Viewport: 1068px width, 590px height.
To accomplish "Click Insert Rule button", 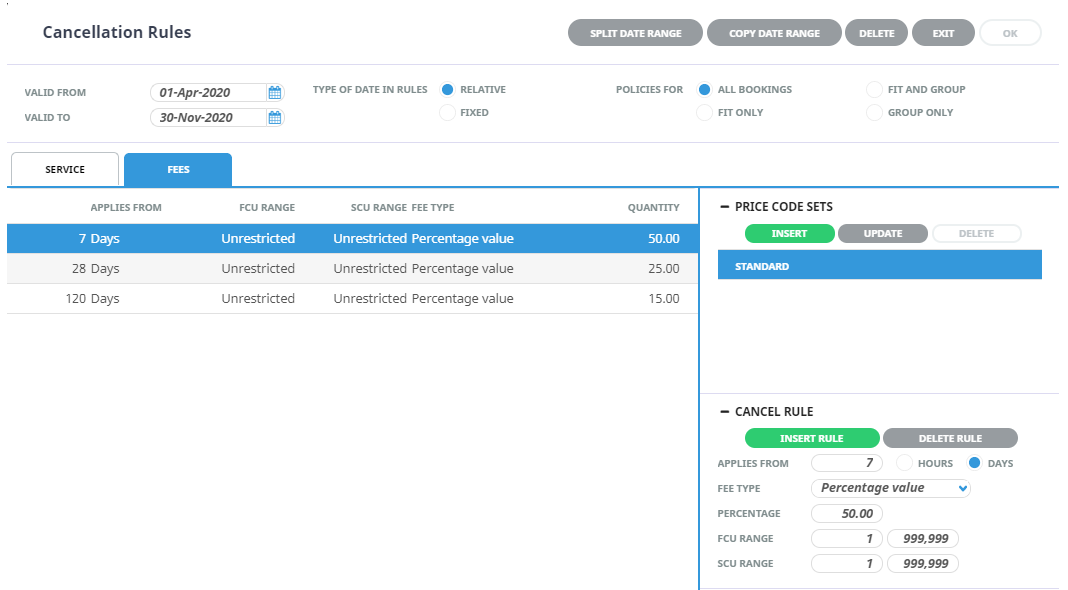I will pyautogui.click(x=811, y=438).
